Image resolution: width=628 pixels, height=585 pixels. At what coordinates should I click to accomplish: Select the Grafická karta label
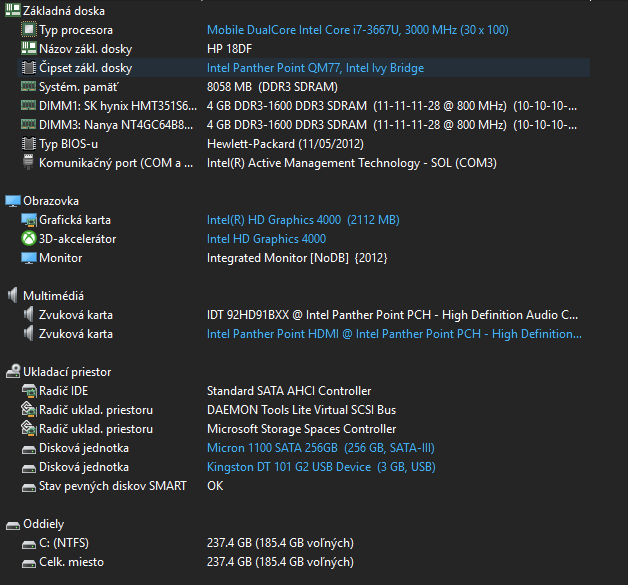click(74, 220)
